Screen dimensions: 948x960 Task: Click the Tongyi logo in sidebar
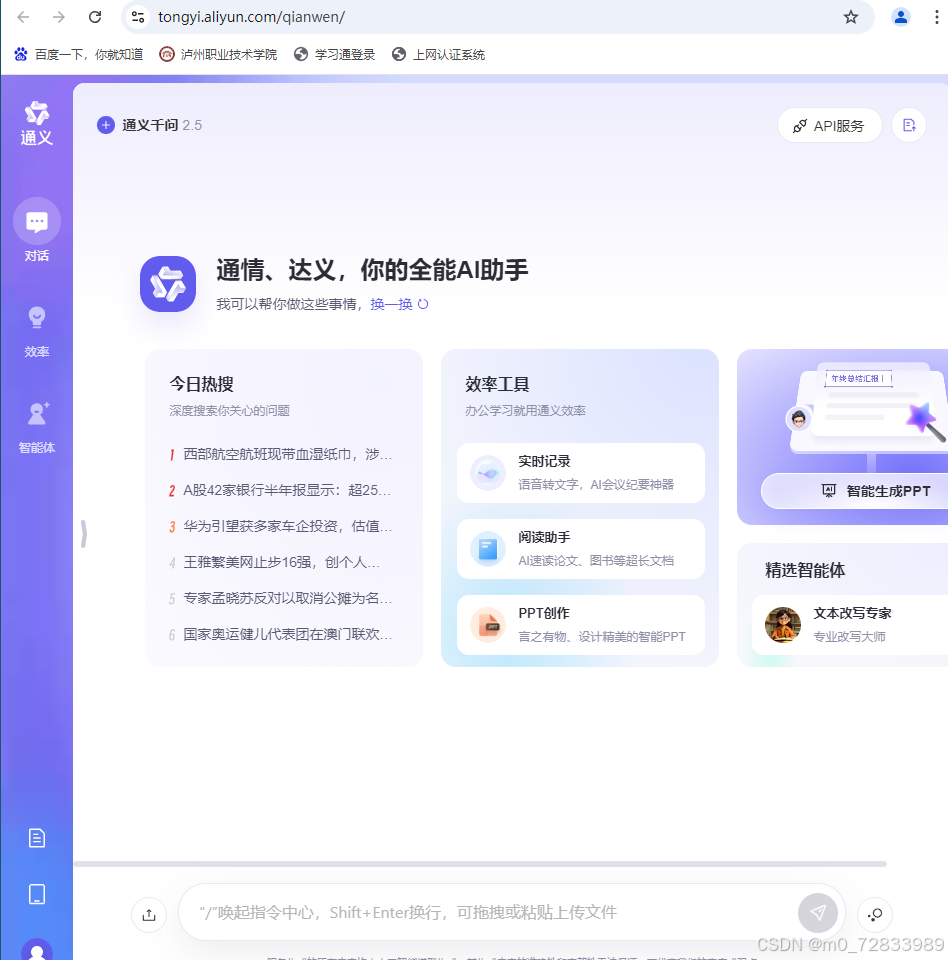coord(37,122)
